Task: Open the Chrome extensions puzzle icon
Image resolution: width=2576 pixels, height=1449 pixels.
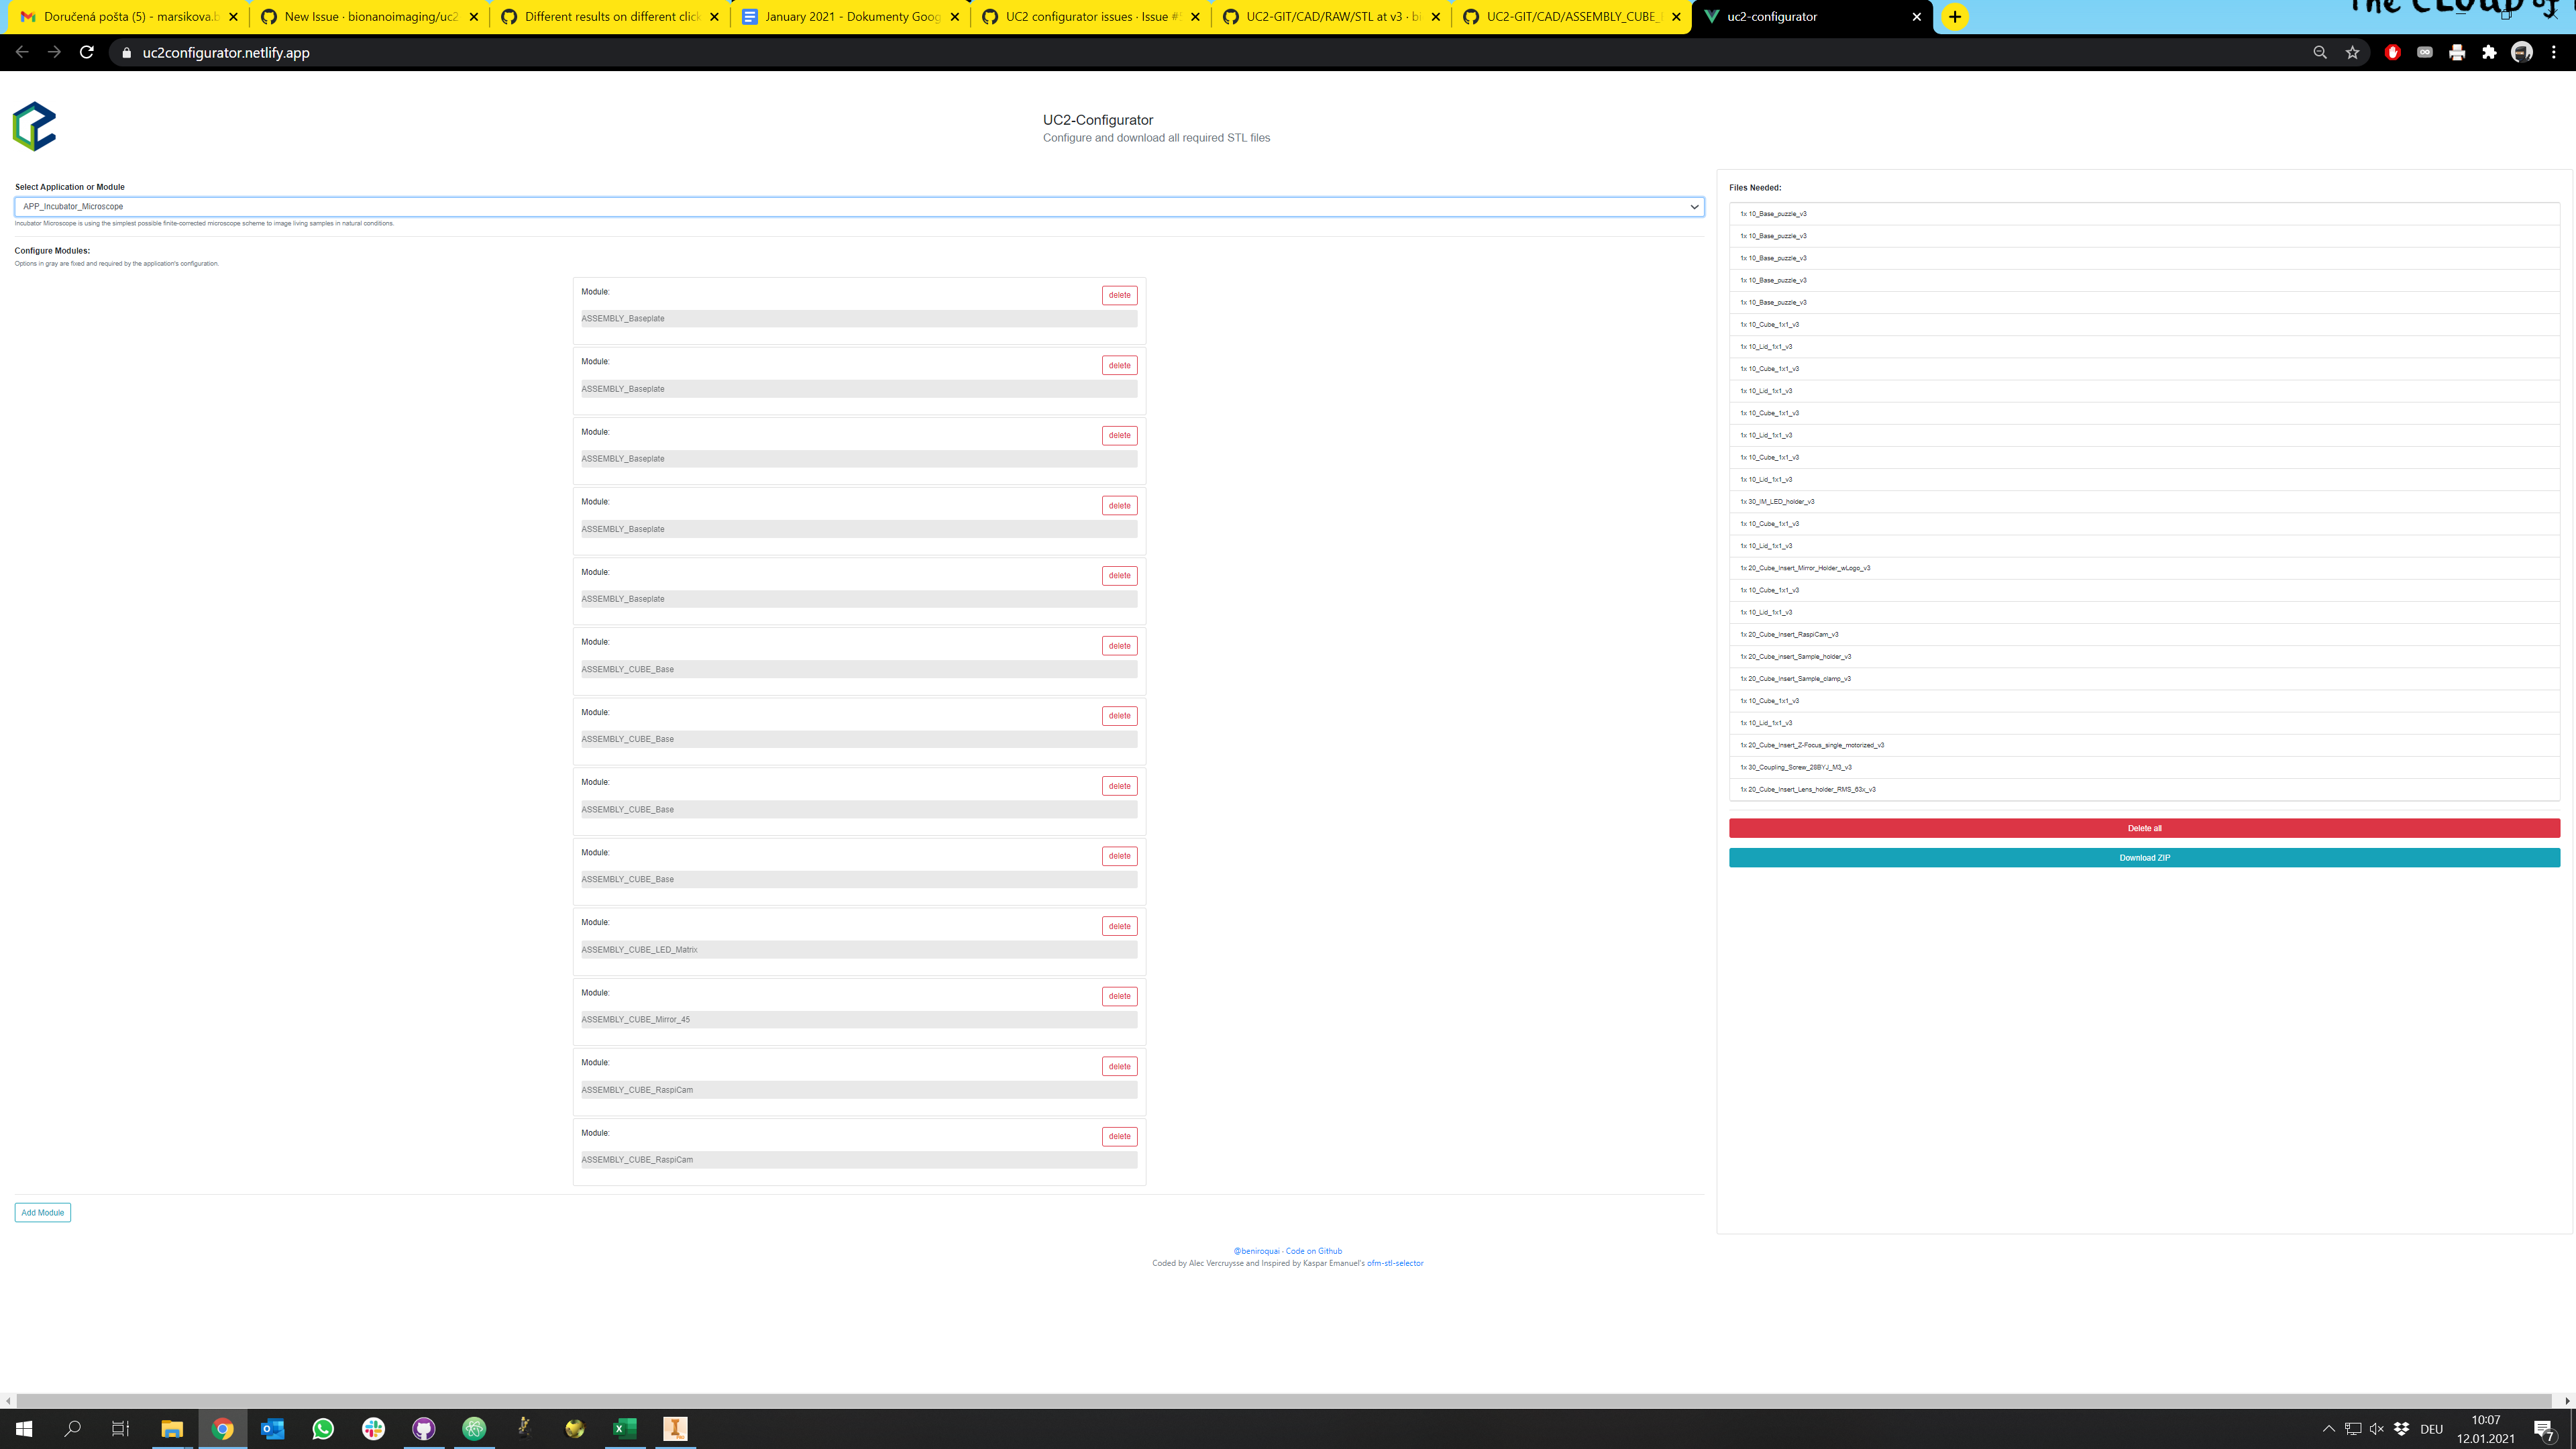Action: (2489, 53)
